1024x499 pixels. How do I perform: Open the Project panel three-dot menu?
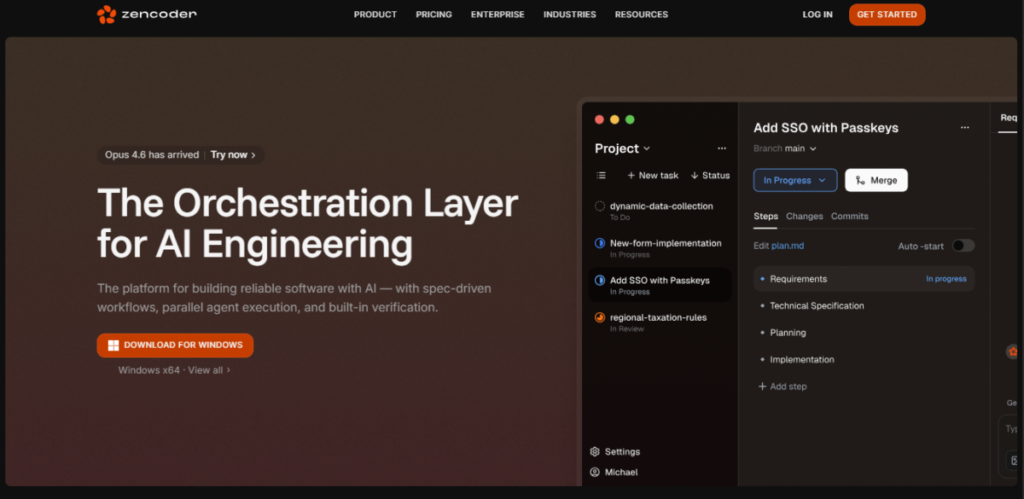point(722,148)
